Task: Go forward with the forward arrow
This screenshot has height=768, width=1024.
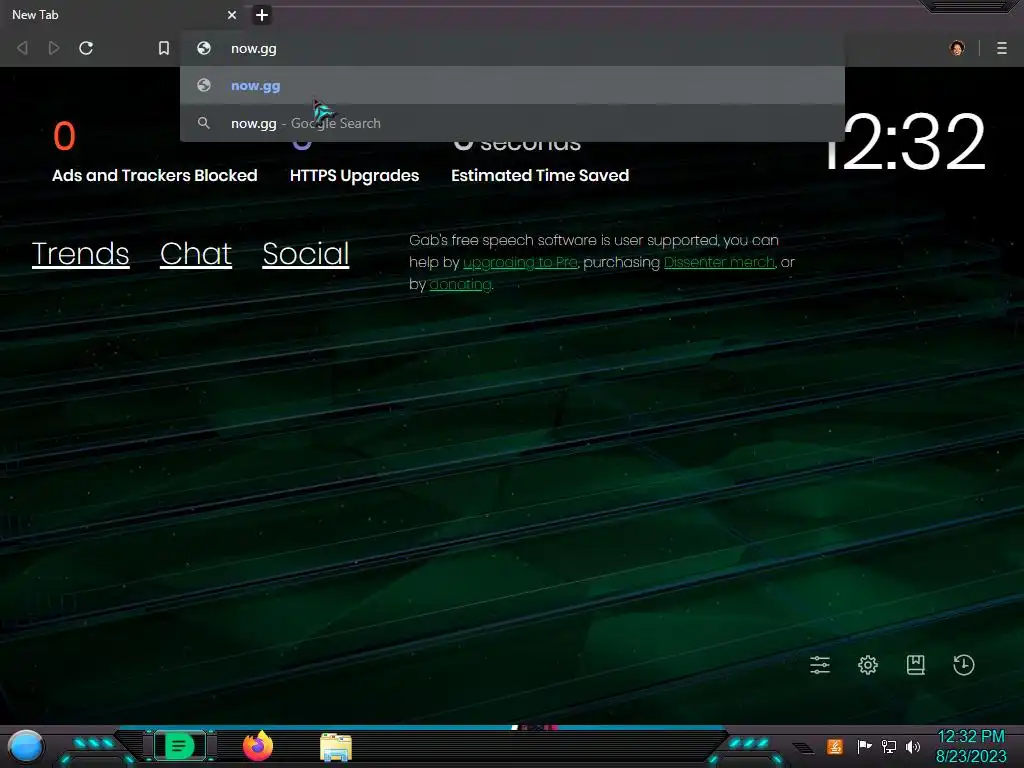Action: [x=54, y=48]
